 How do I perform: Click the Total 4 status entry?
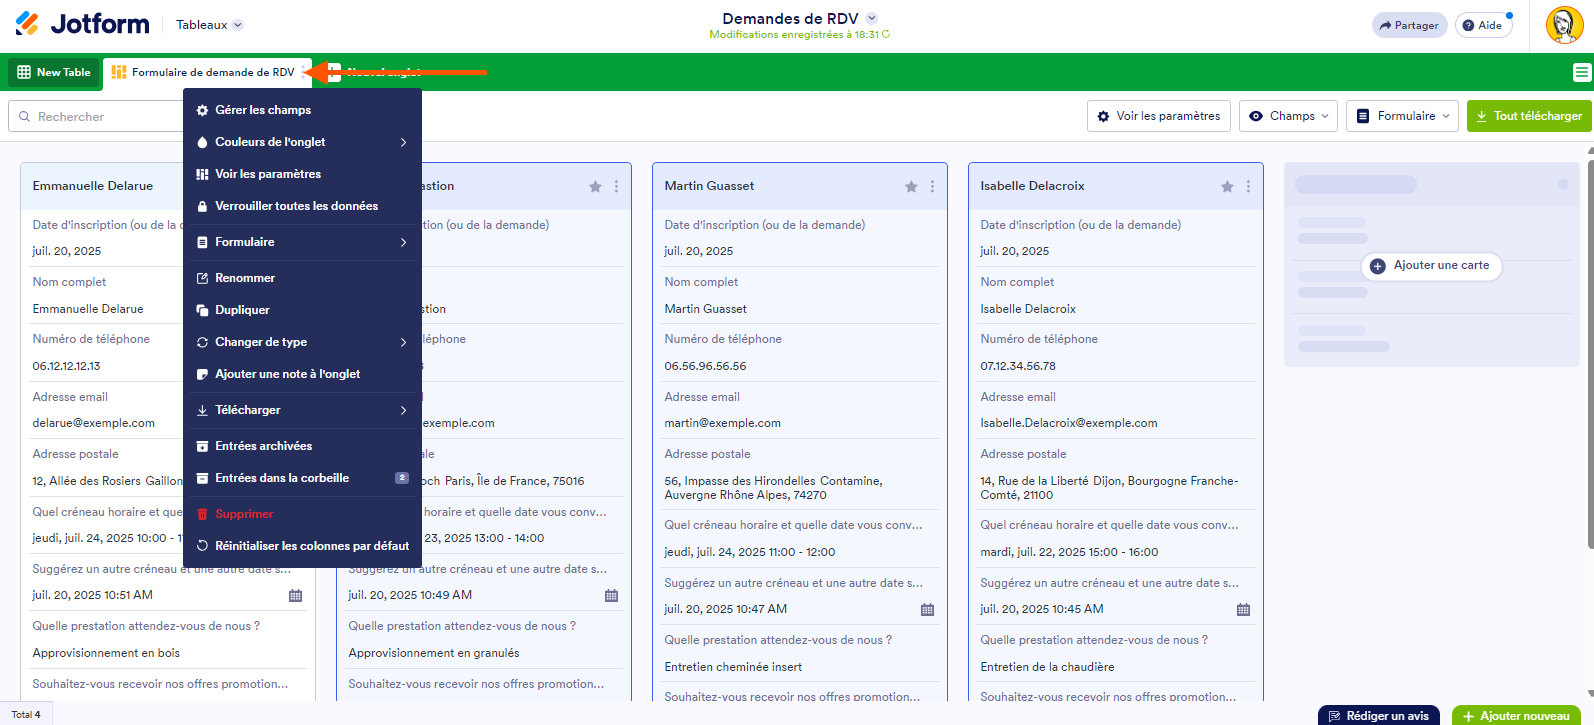coord(26,715)
